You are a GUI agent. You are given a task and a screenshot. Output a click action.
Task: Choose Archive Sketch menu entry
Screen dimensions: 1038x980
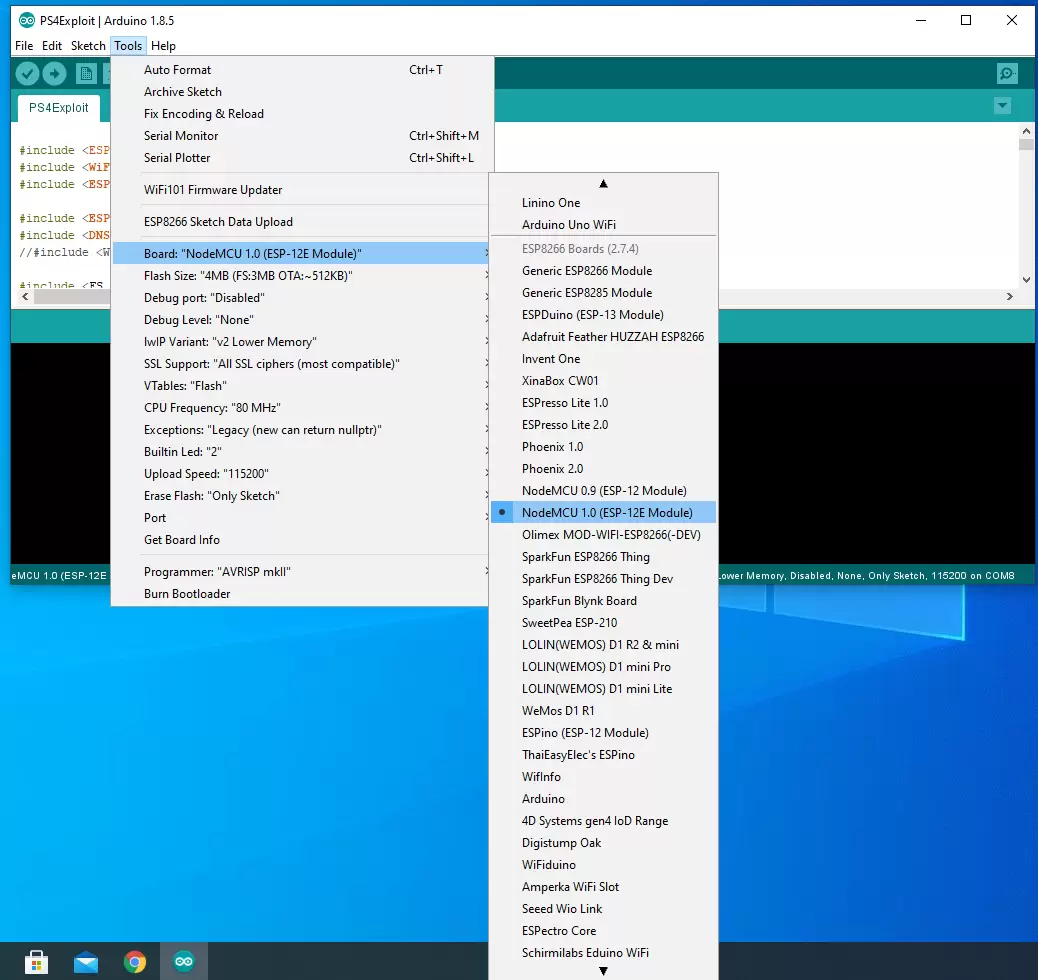coord(301,91)
